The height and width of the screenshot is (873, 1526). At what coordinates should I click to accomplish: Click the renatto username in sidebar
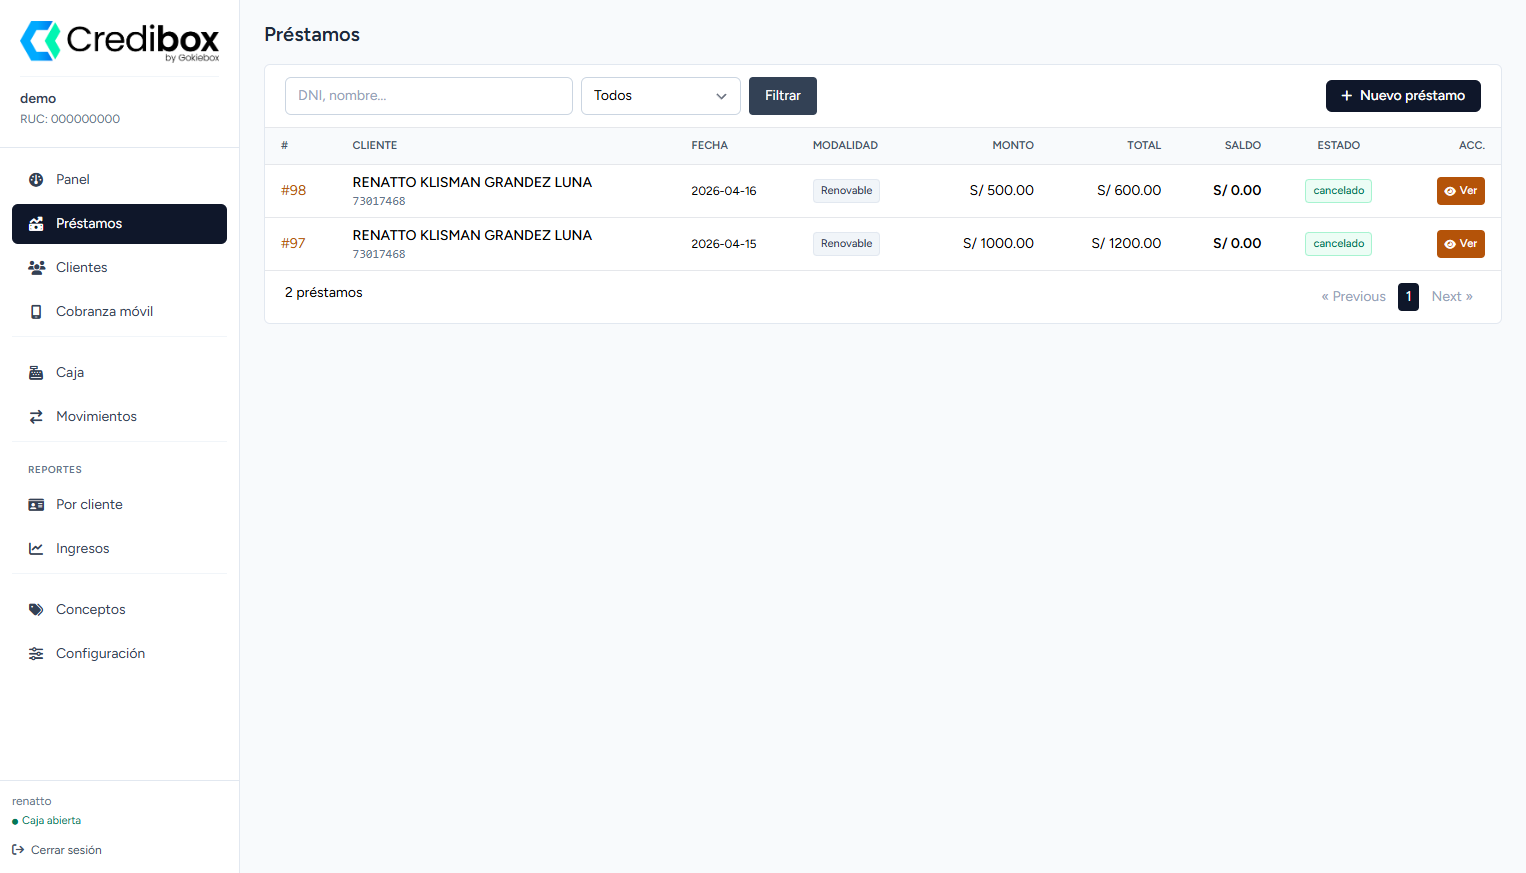pyautogui.click(x=32, y=802)
